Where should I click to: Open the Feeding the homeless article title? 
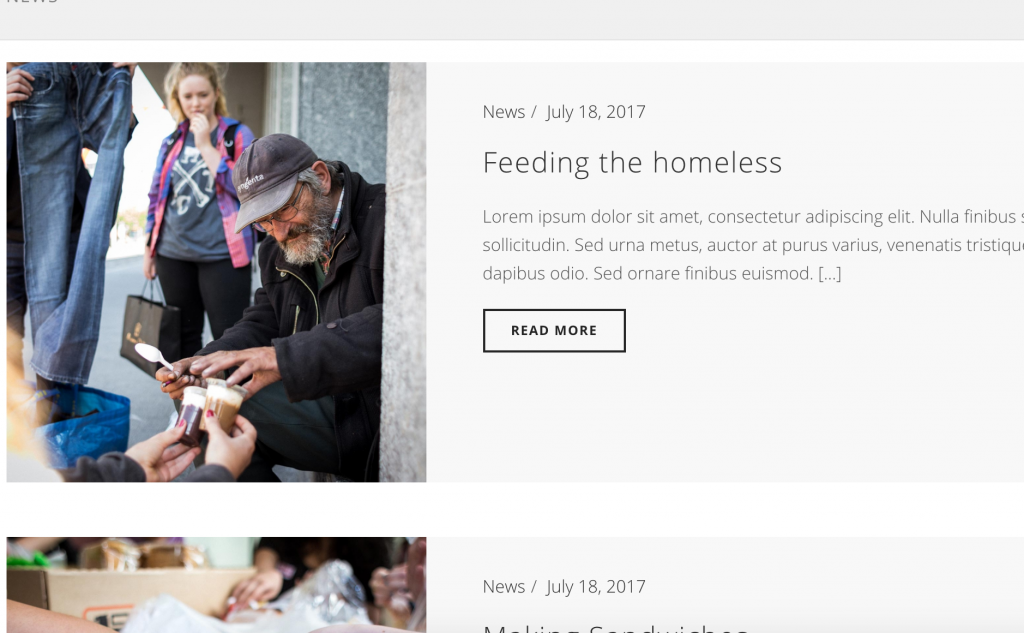click(632, 163)
